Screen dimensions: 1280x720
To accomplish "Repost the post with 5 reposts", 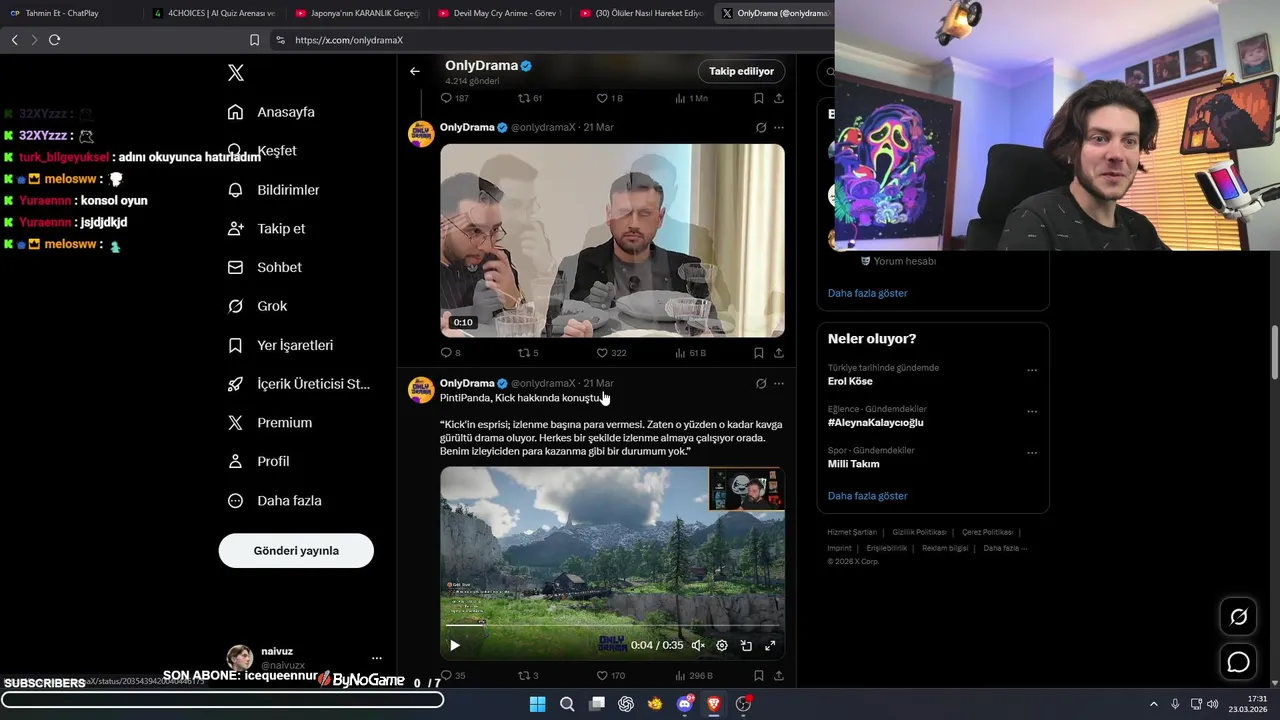I will pos(528,353).
